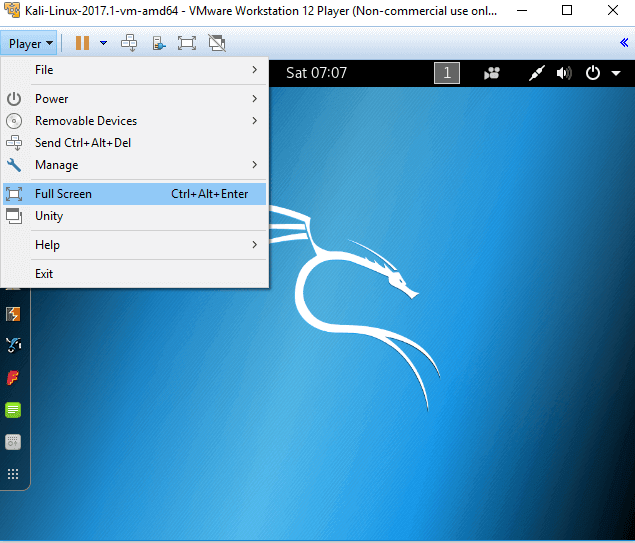Click the eyedropper icon in Kali's top bar
This screenshot has width=635, height=543.
(537, 73)
